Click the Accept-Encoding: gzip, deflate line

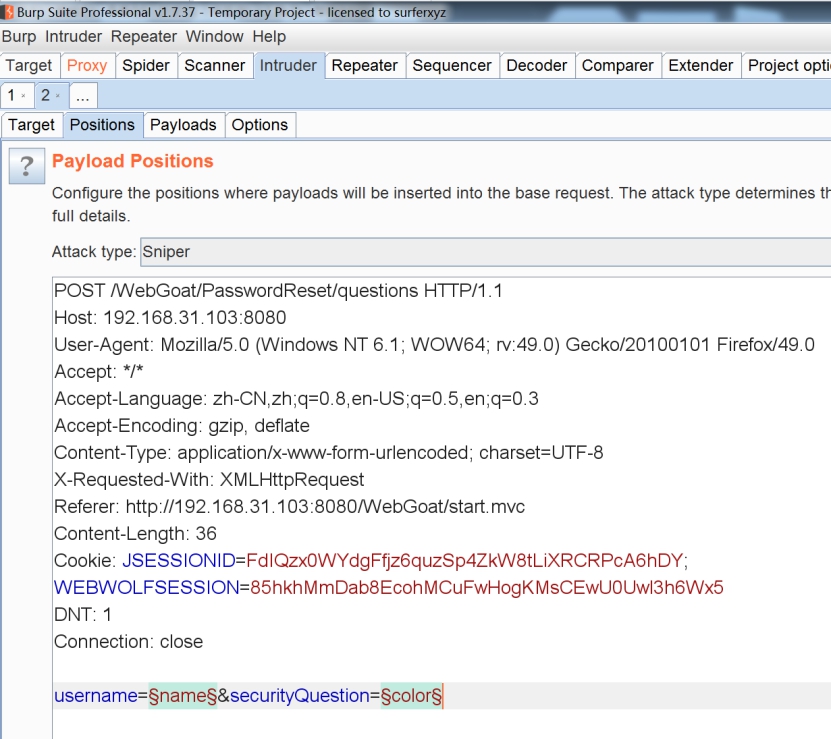(182, 426)
